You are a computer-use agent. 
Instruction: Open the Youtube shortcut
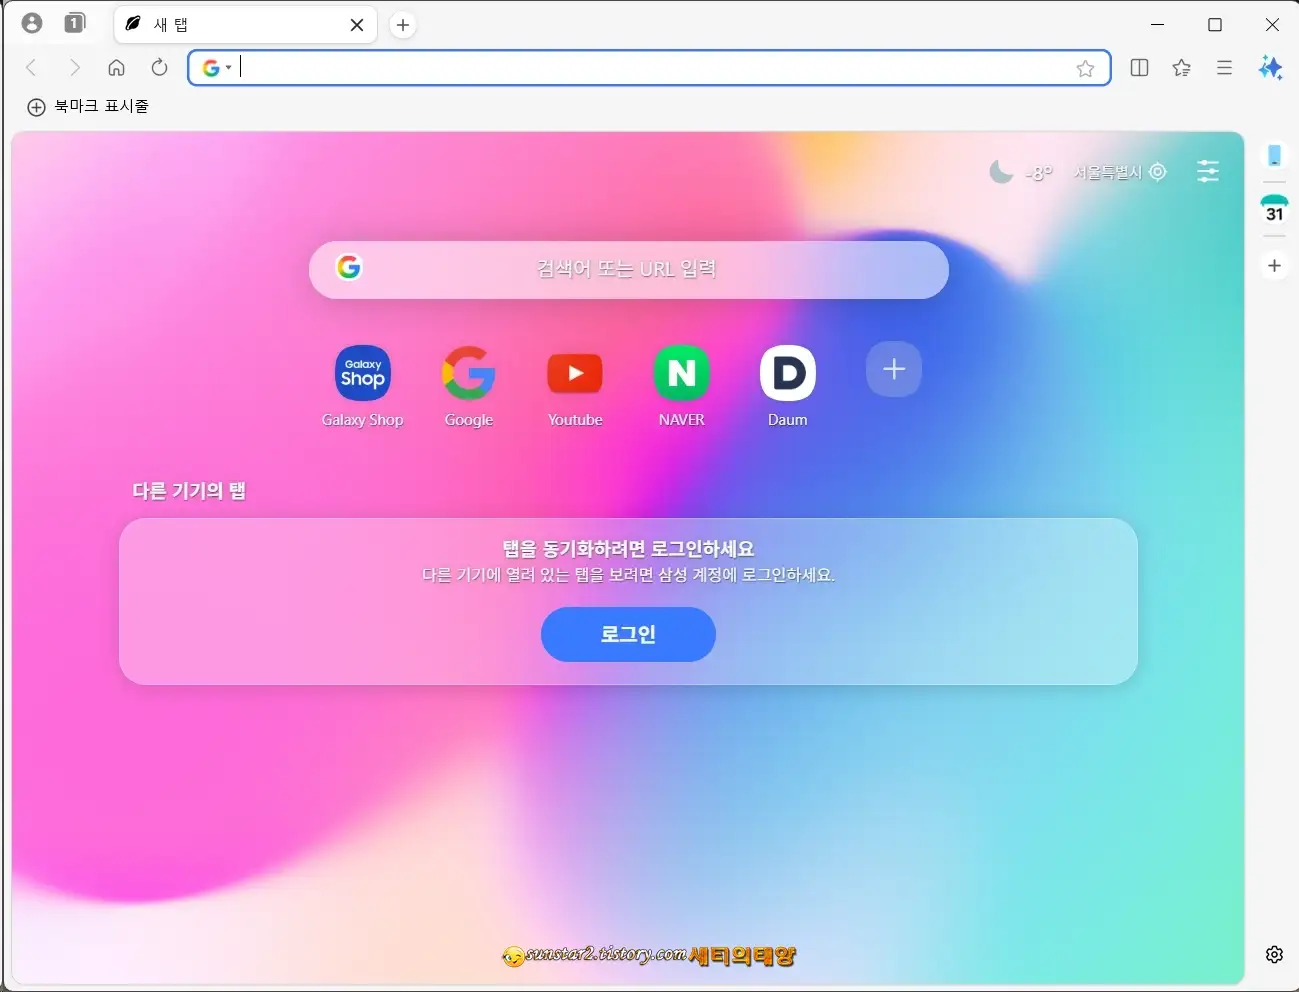(575, 371)
